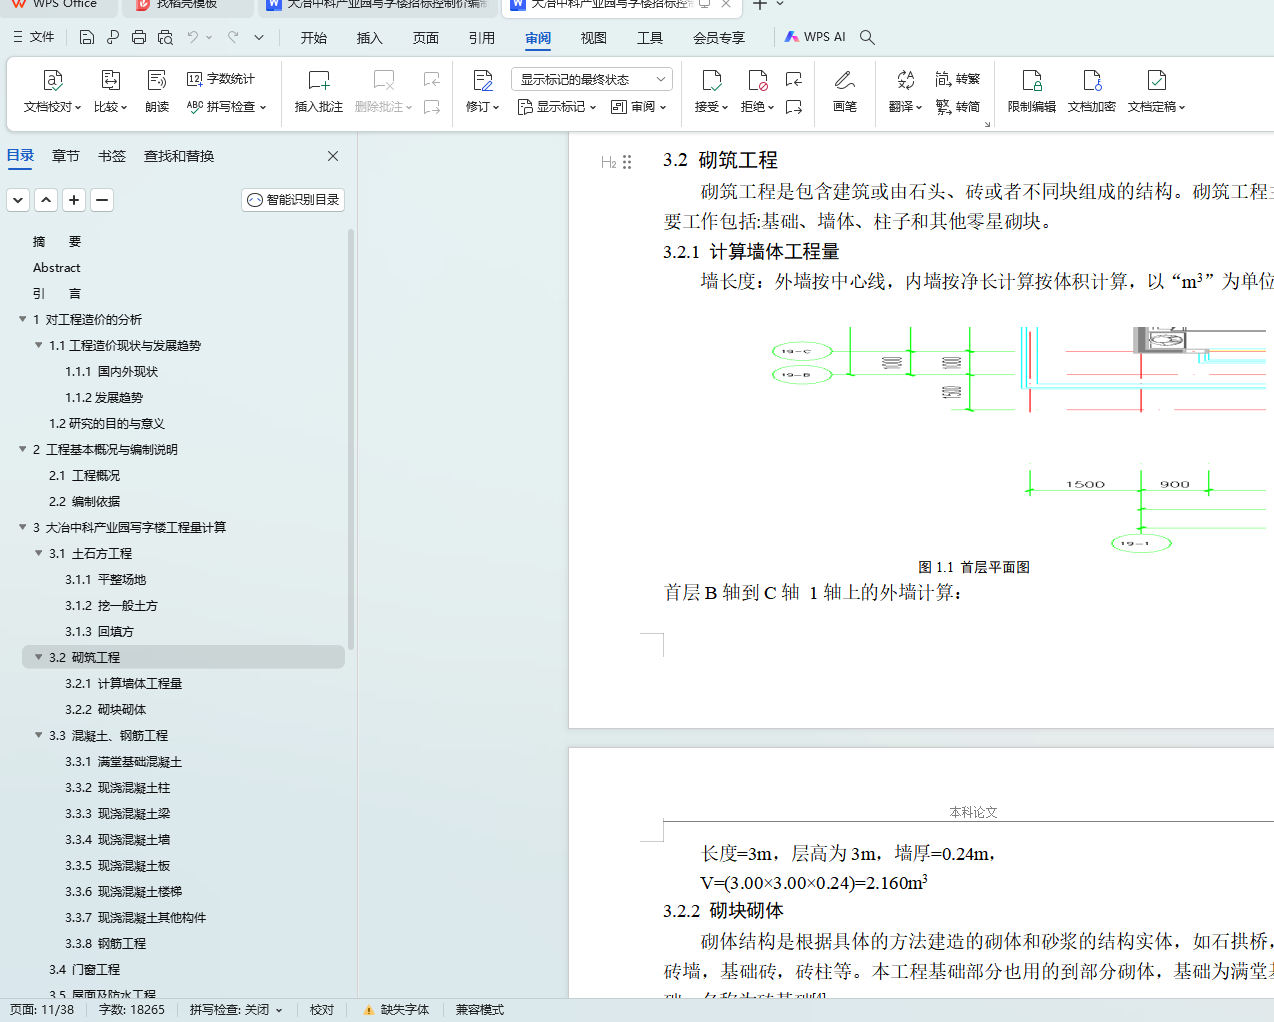Switch to 书签 tab in navigation pane

coord(112,156)
